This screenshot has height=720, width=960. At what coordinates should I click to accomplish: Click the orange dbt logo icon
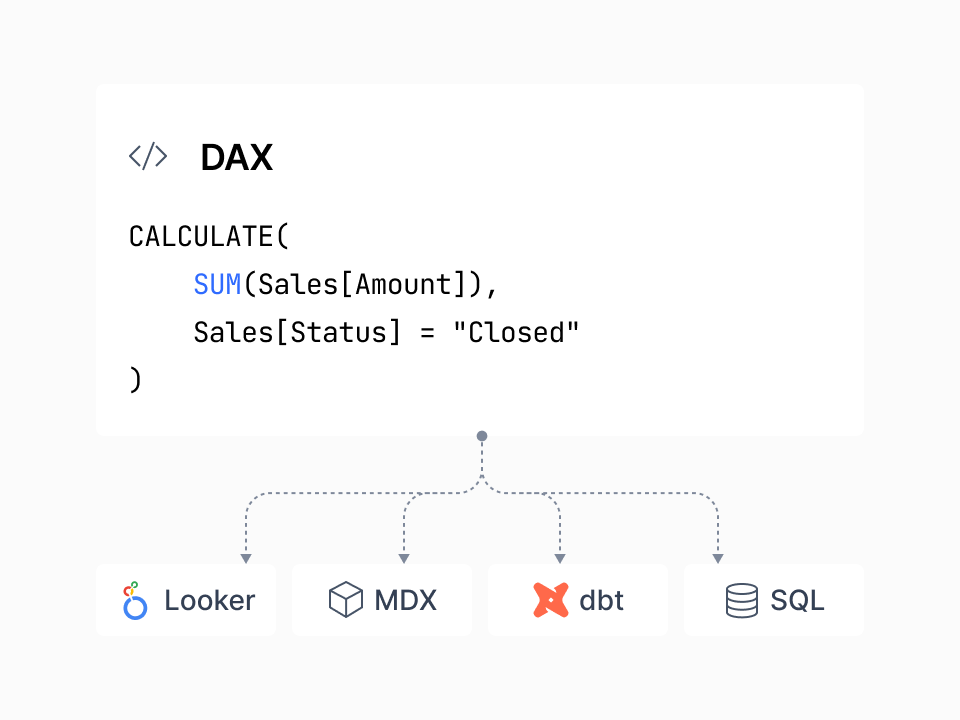coord(550,600)
